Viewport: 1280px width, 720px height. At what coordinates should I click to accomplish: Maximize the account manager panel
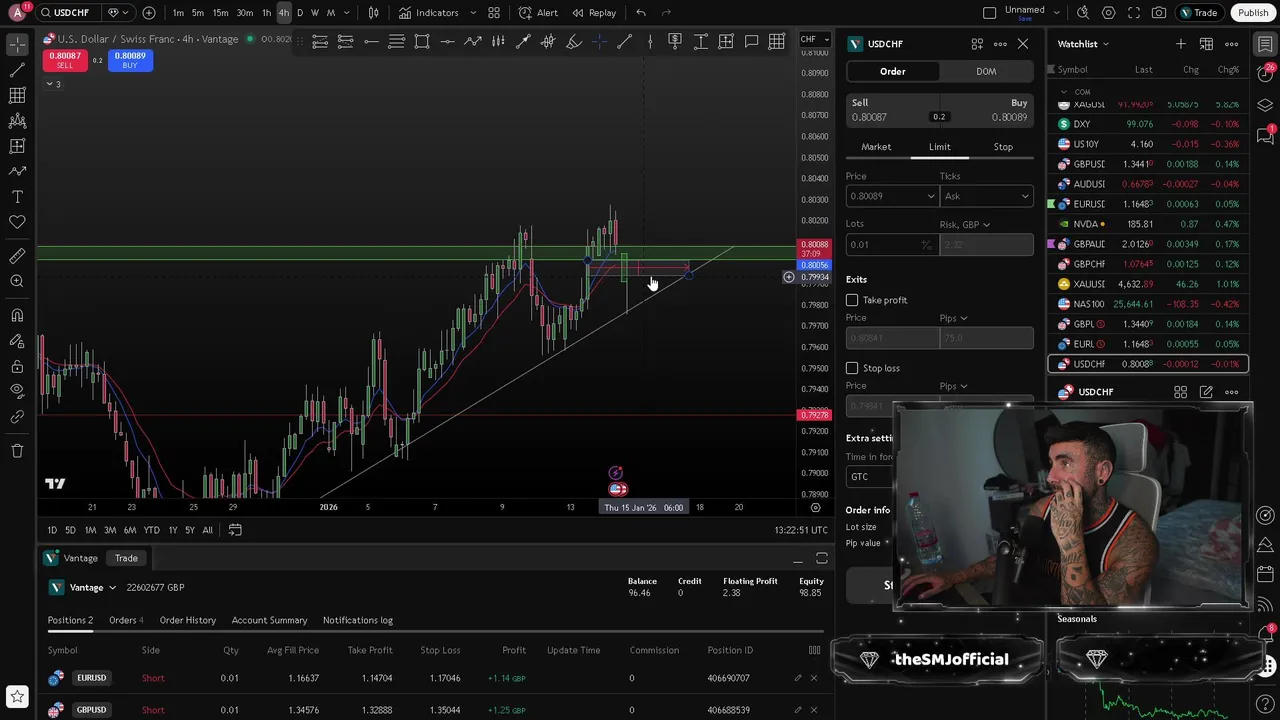coord(821,558)
